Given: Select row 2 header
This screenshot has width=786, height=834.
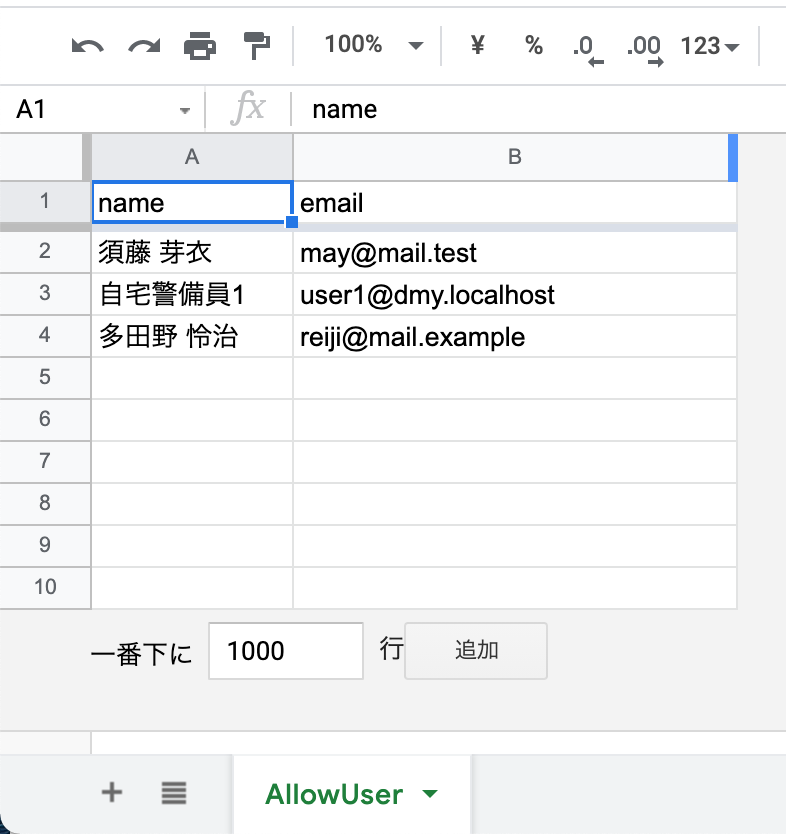Looking at the screenshot, I should click(x=45, y=251).
